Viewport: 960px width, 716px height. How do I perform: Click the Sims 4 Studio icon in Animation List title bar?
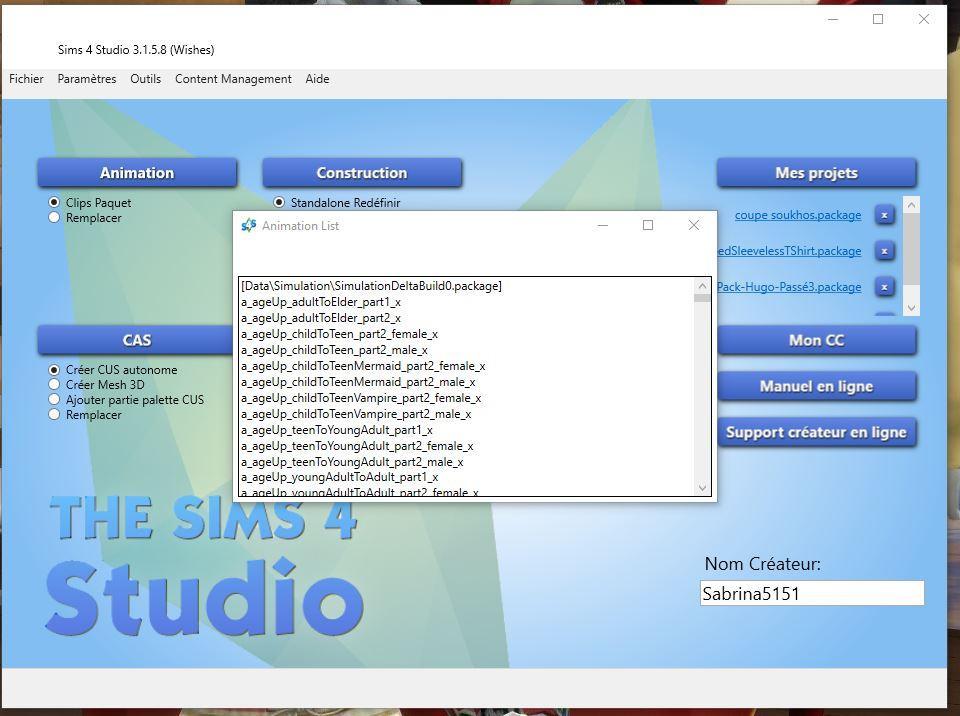[248, 225]
